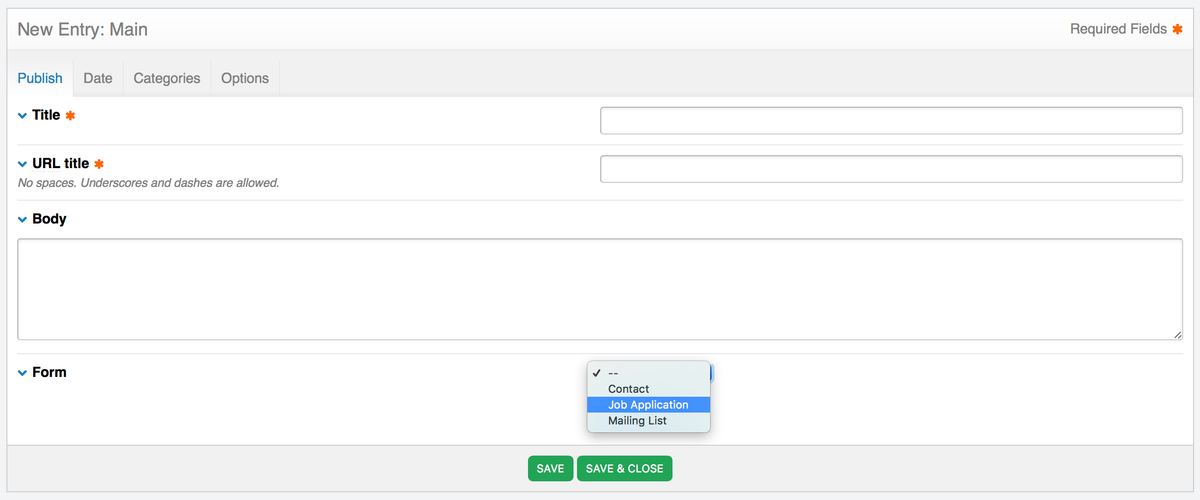Open the Options tab
The width and height of the screenshot is (1200, 500).
245,78
